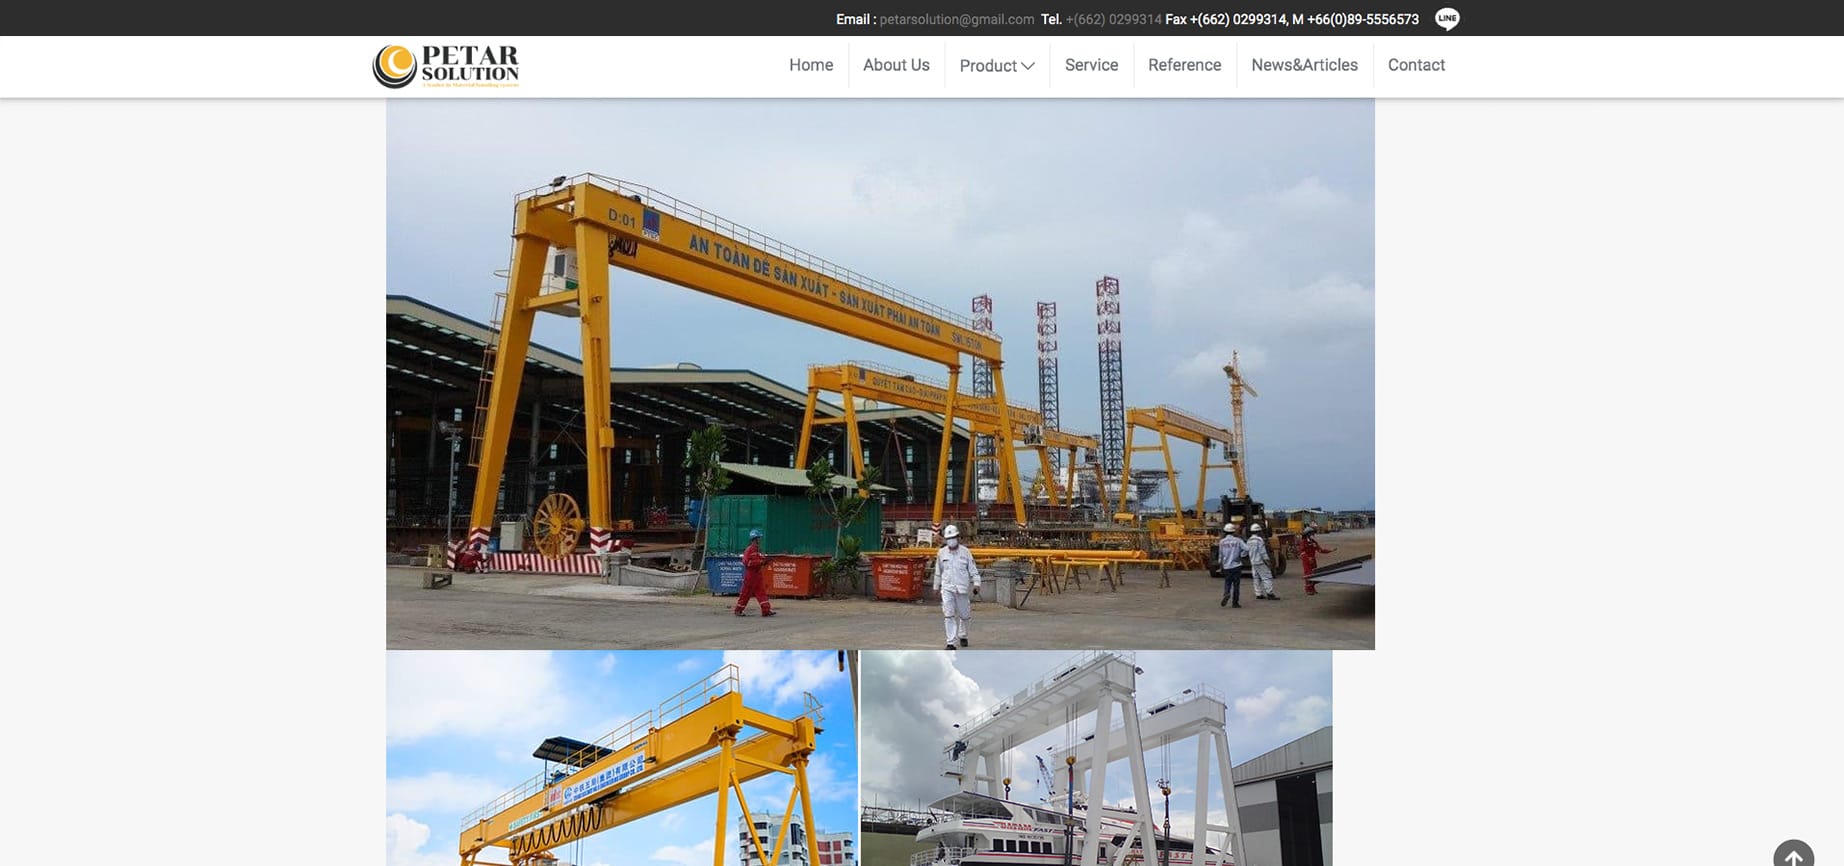Image resolution: width=1844 pixels, height=866 pixels.
Task: Click the Tel. +(662) 0299314 phone link
Action: coord(1113,19)
